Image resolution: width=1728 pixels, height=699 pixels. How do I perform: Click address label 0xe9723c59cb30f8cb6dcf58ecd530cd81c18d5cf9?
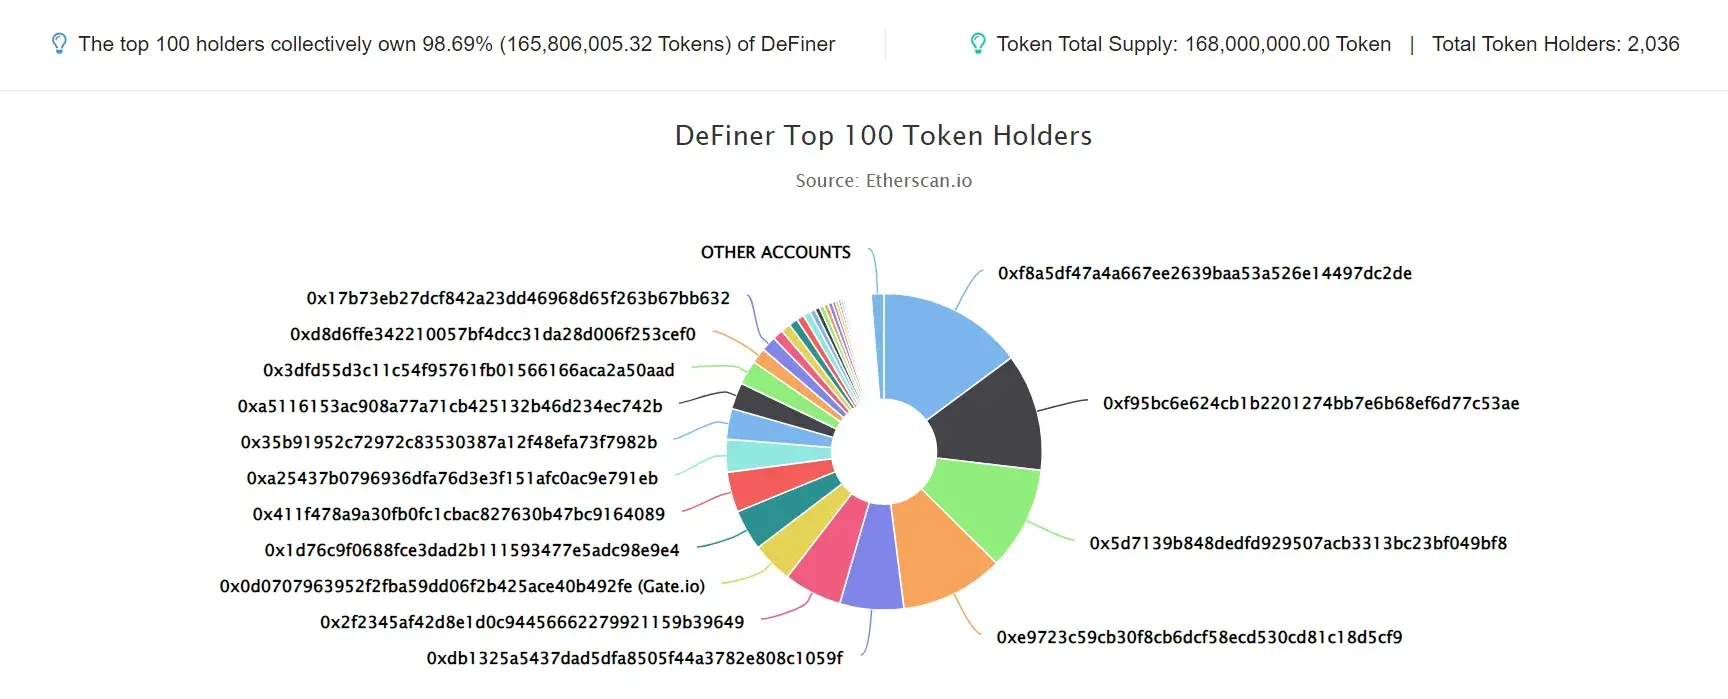1199,637
